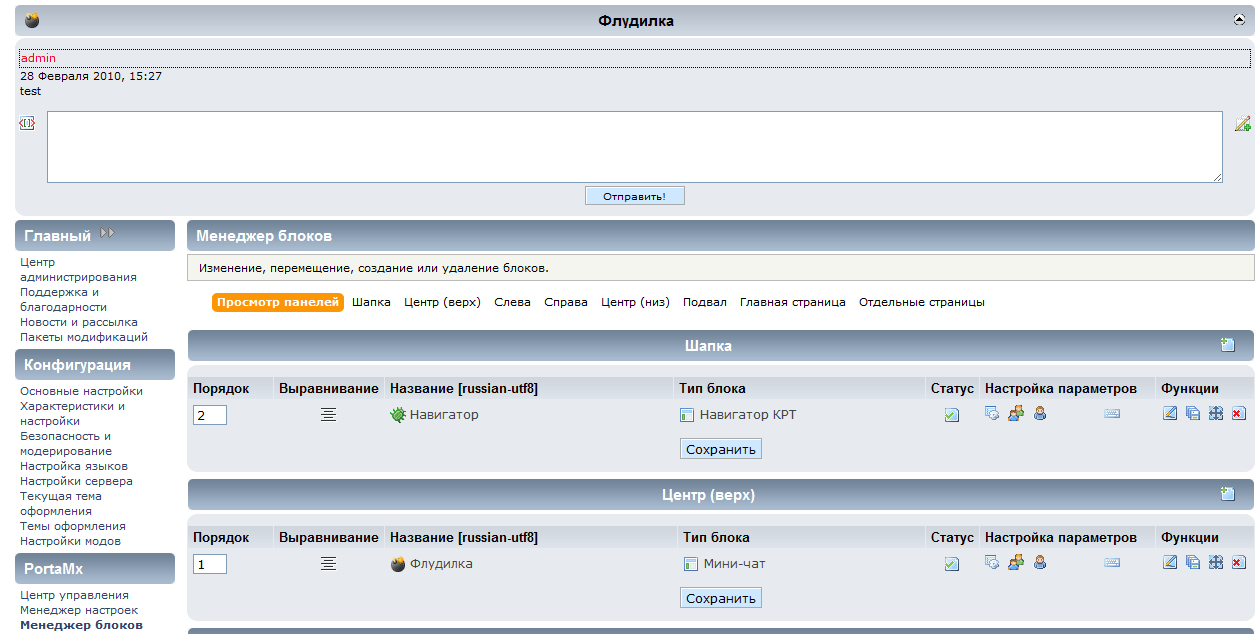Change text alignment of Навигатор block
1259x634 pixels.
click(x=328, y=414)
